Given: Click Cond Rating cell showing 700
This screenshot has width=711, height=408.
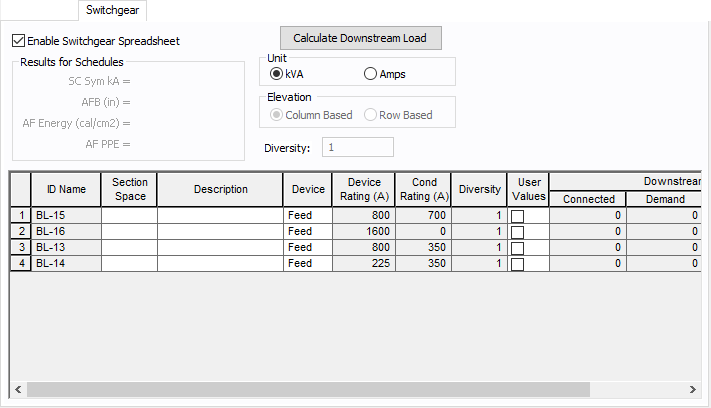Looking at the screenshot, I should (x=423, y=215).
